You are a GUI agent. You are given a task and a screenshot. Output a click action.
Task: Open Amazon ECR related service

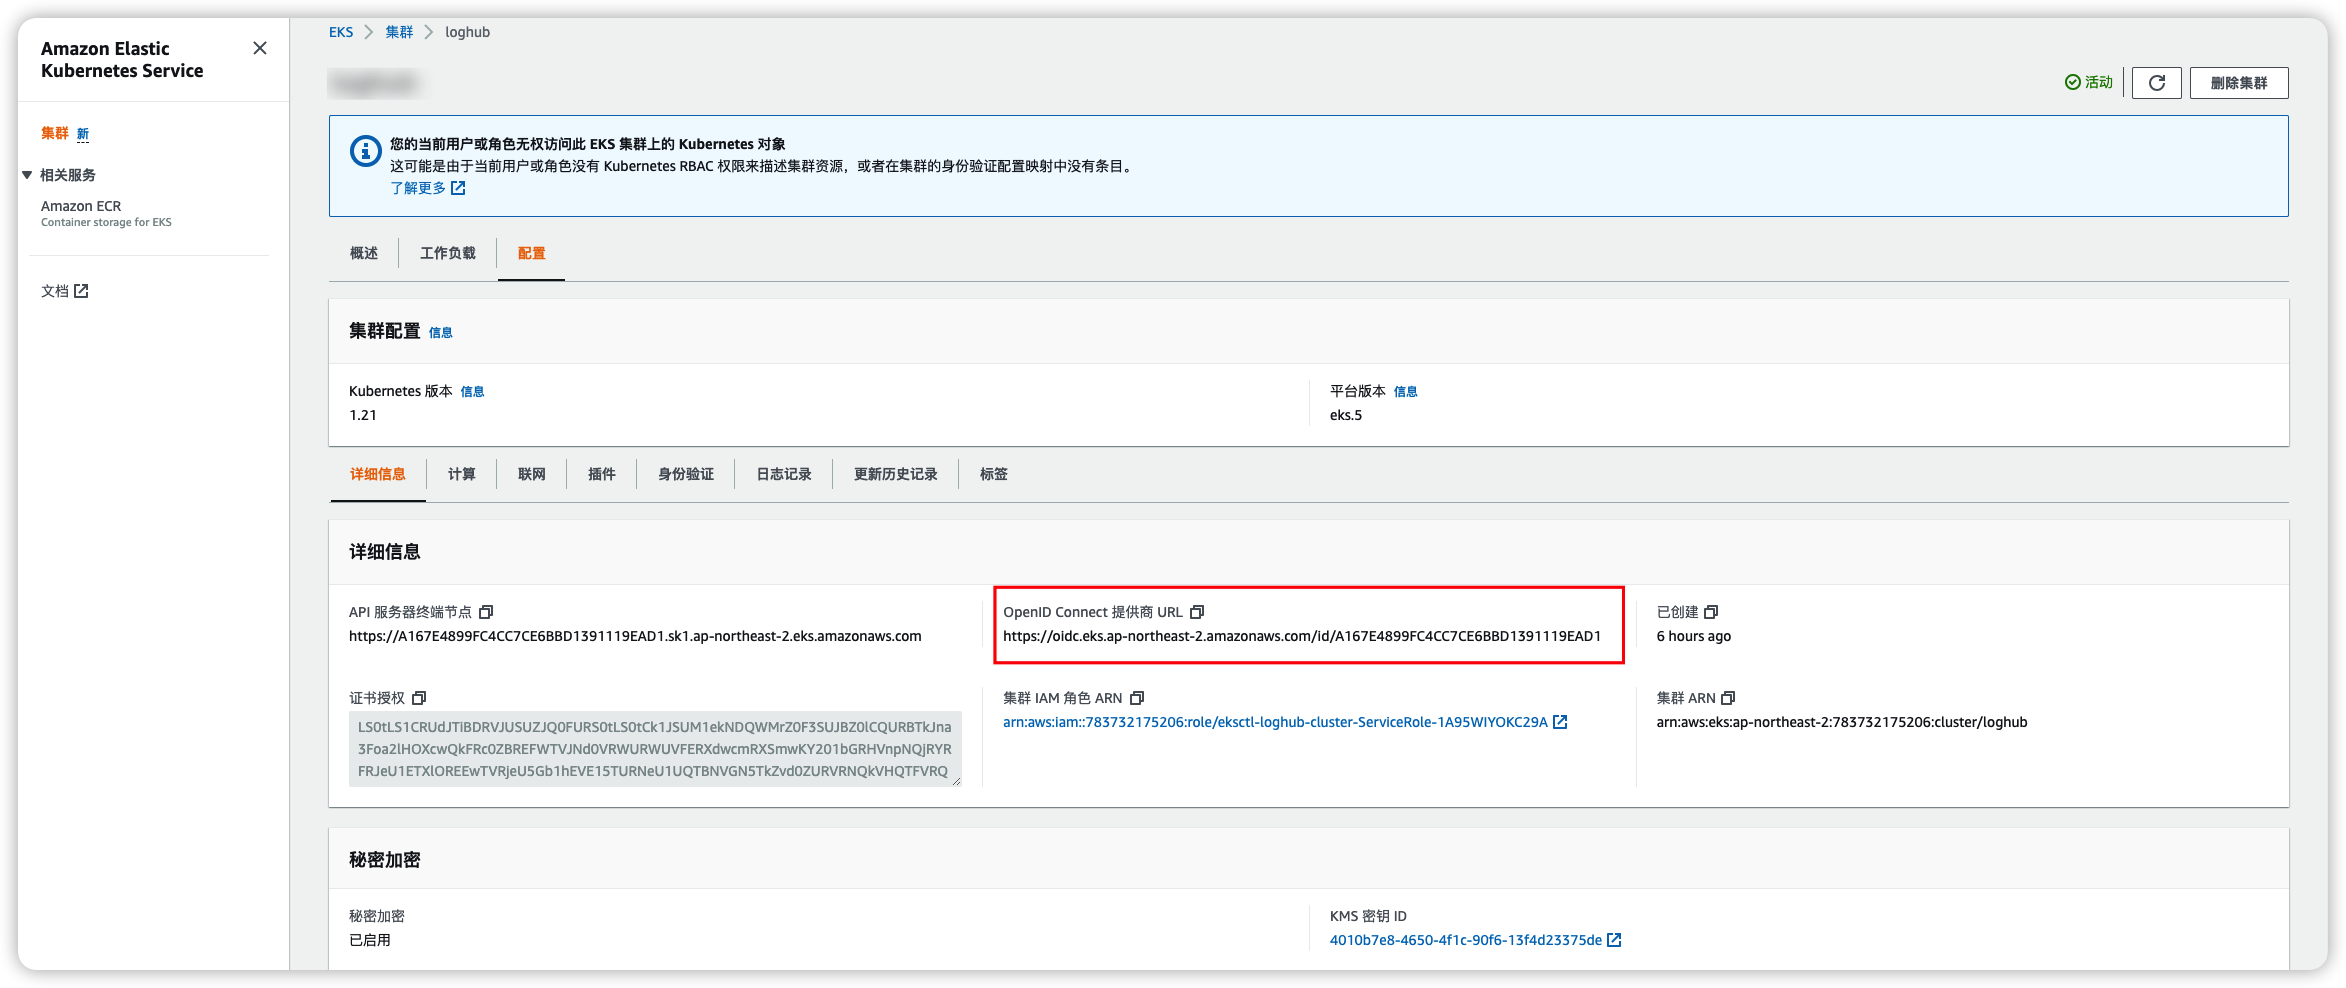[x=81, y=206]
